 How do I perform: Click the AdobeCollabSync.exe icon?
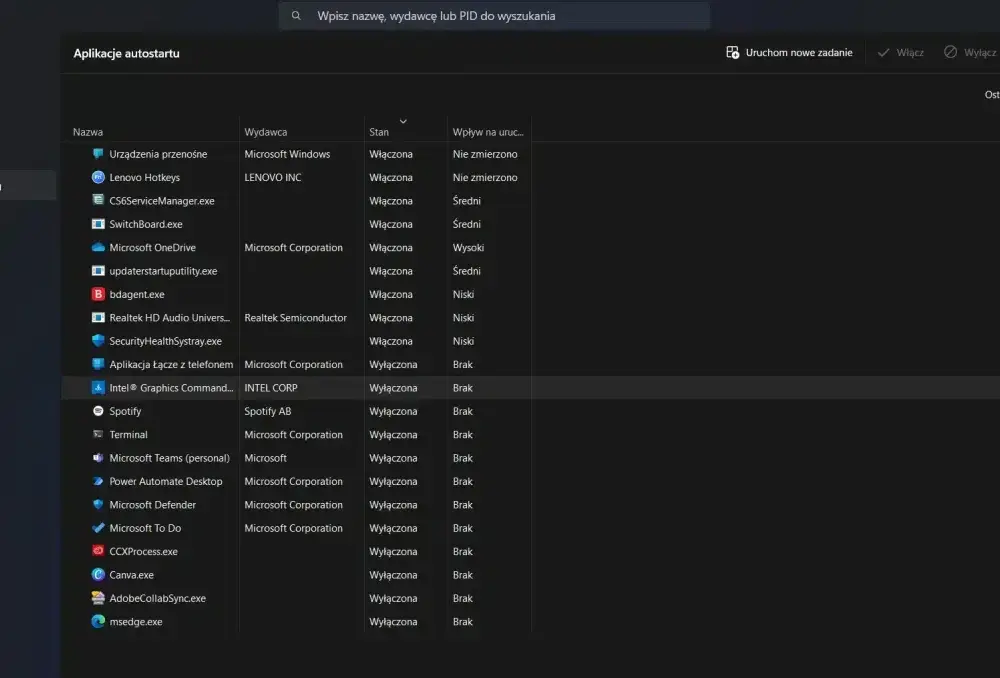pyautogui.click(x=98, y=598)
